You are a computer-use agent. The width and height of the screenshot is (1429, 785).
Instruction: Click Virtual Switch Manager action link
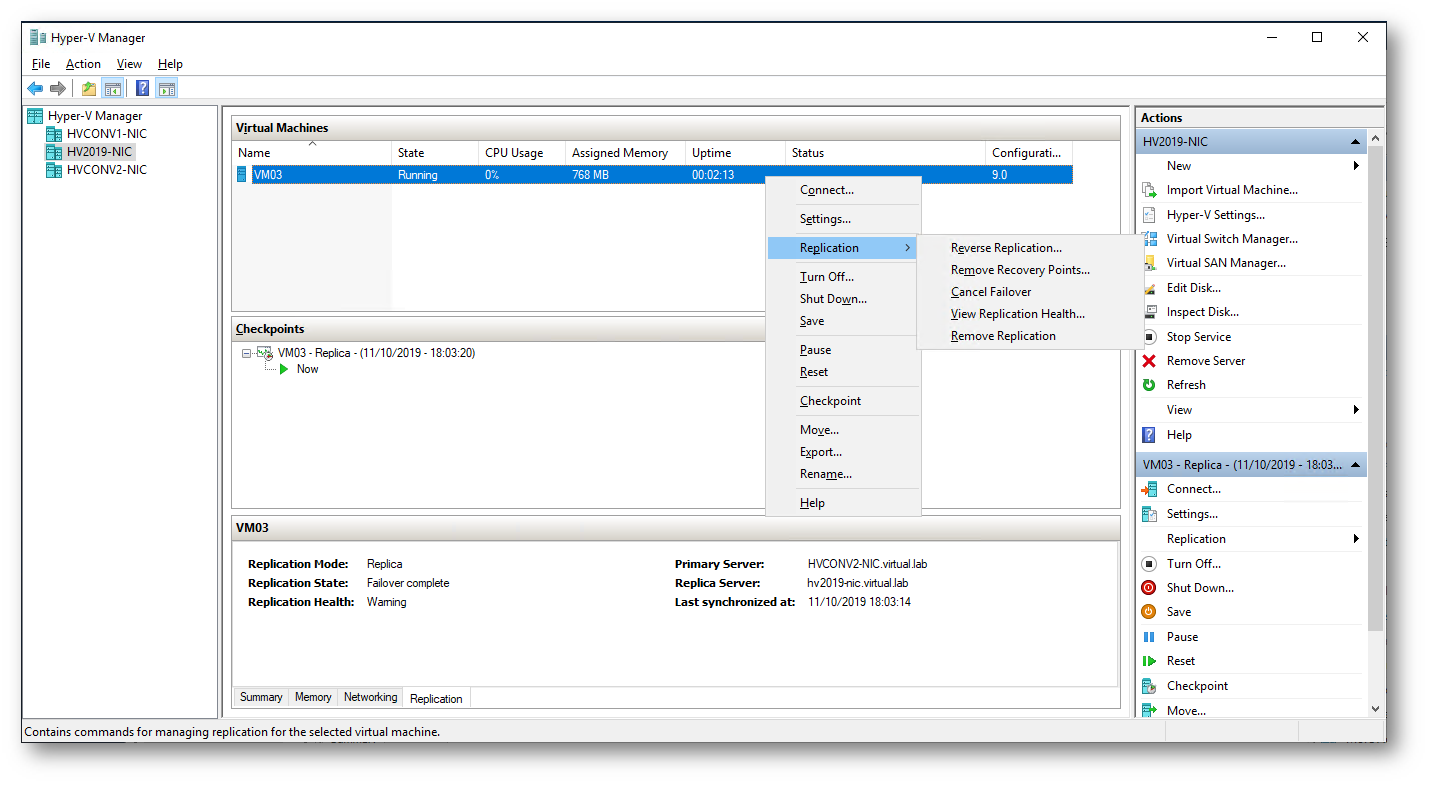tap(1232, 239)
